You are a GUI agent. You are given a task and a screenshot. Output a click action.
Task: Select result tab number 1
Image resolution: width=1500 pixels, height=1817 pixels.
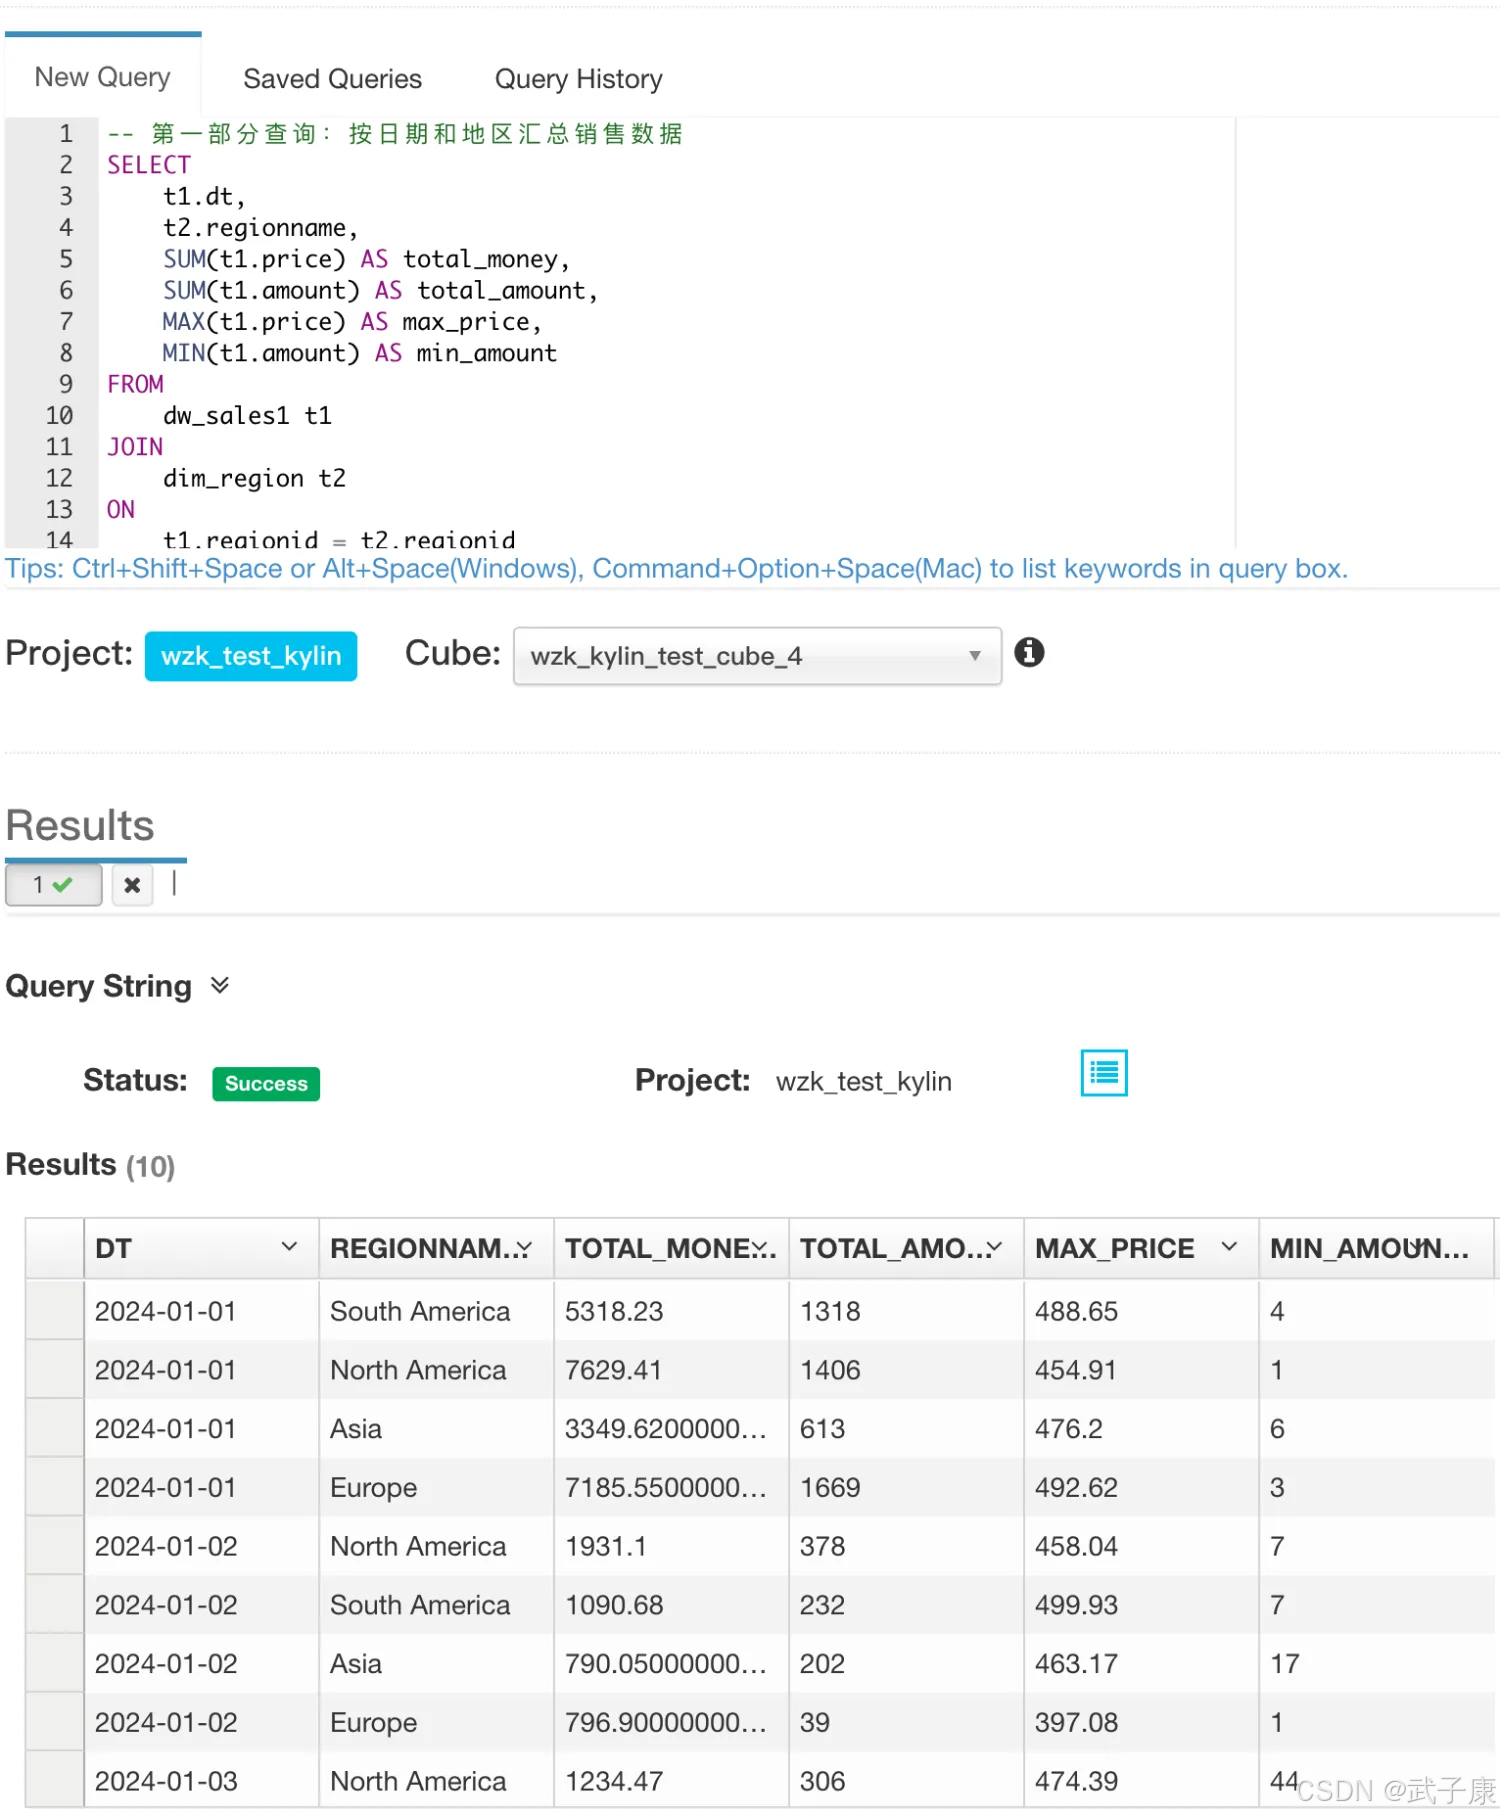coord(53,885)
